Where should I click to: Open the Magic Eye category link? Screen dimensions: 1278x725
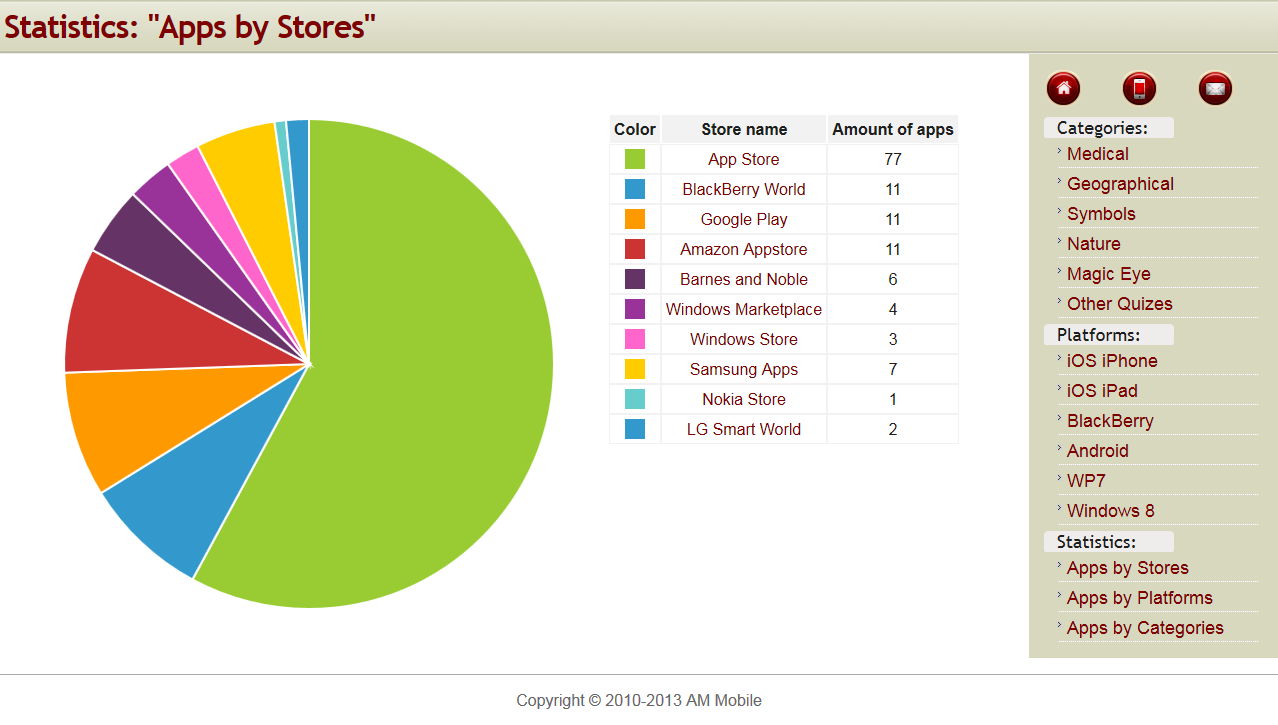pos(1108,274)
